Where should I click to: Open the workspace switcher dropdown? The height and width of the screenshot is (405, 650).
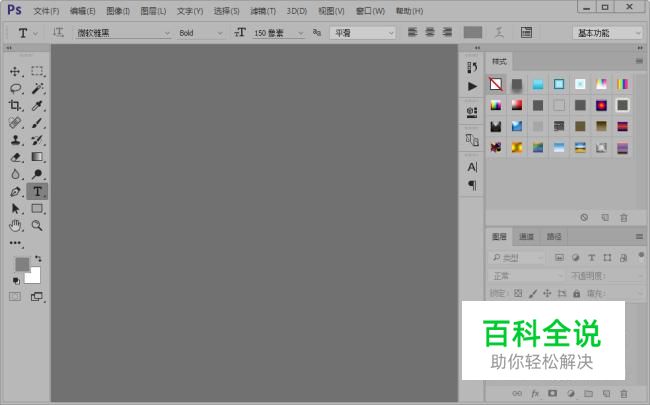[607, 33]
